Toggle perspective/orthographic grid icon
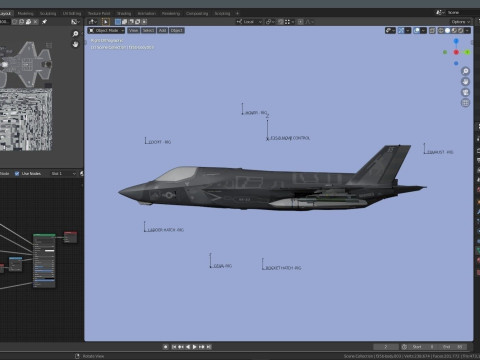This screenshot has height=360, width=480. coord(465,103)
